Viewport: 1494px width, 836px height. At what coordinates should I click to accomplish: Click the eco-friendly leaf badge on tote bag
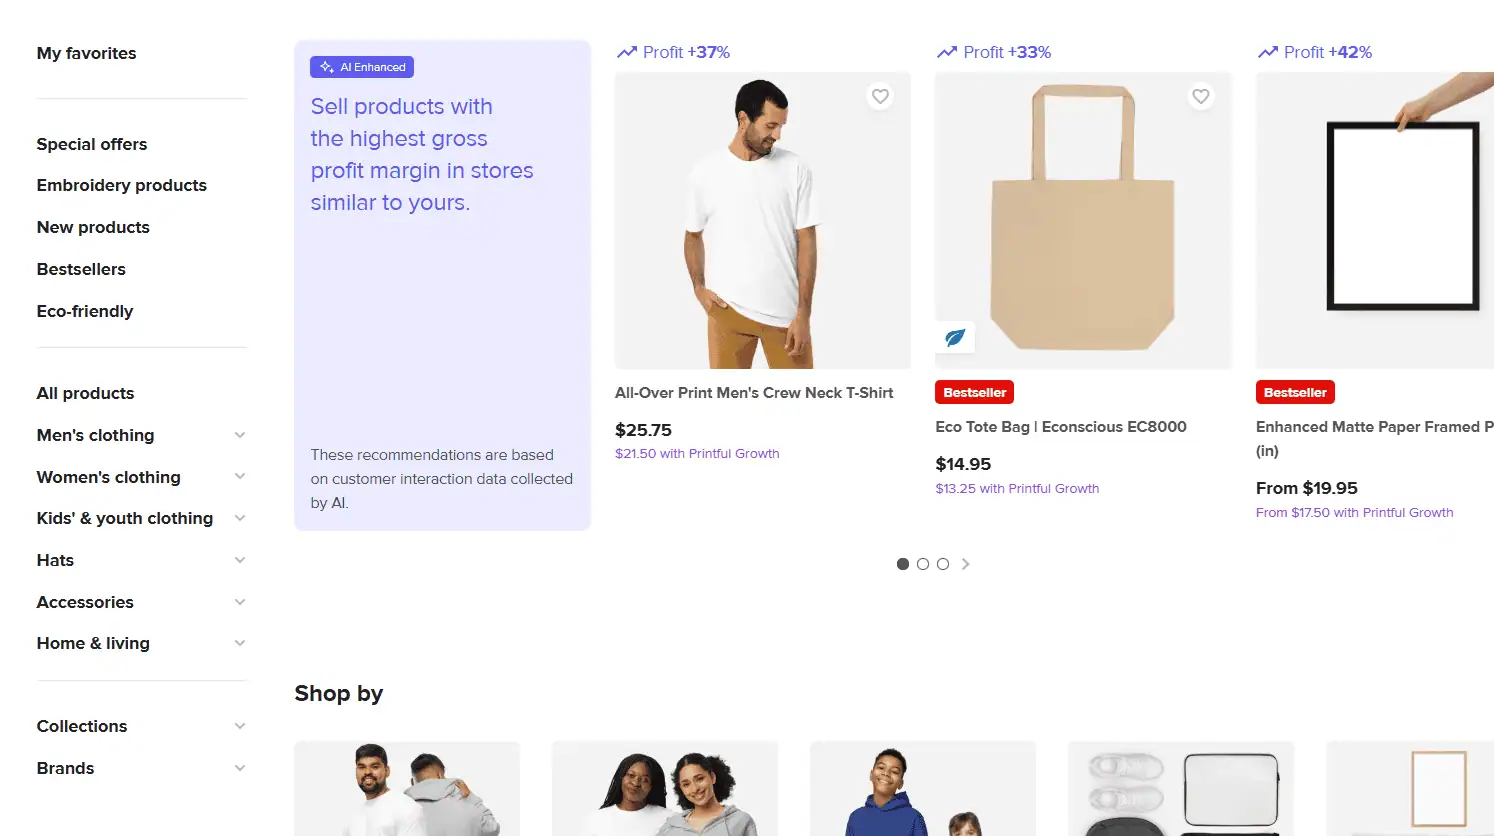[955, 338]
